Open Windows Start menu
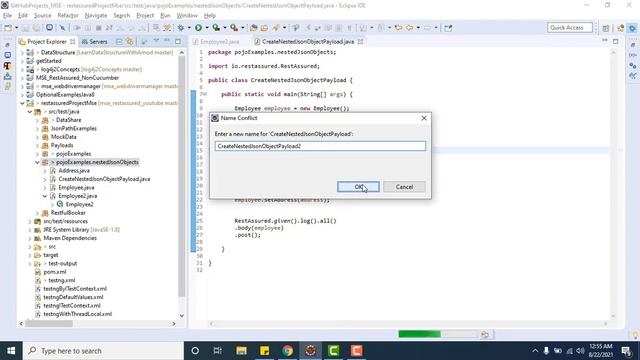 click(x=11, y=351)
